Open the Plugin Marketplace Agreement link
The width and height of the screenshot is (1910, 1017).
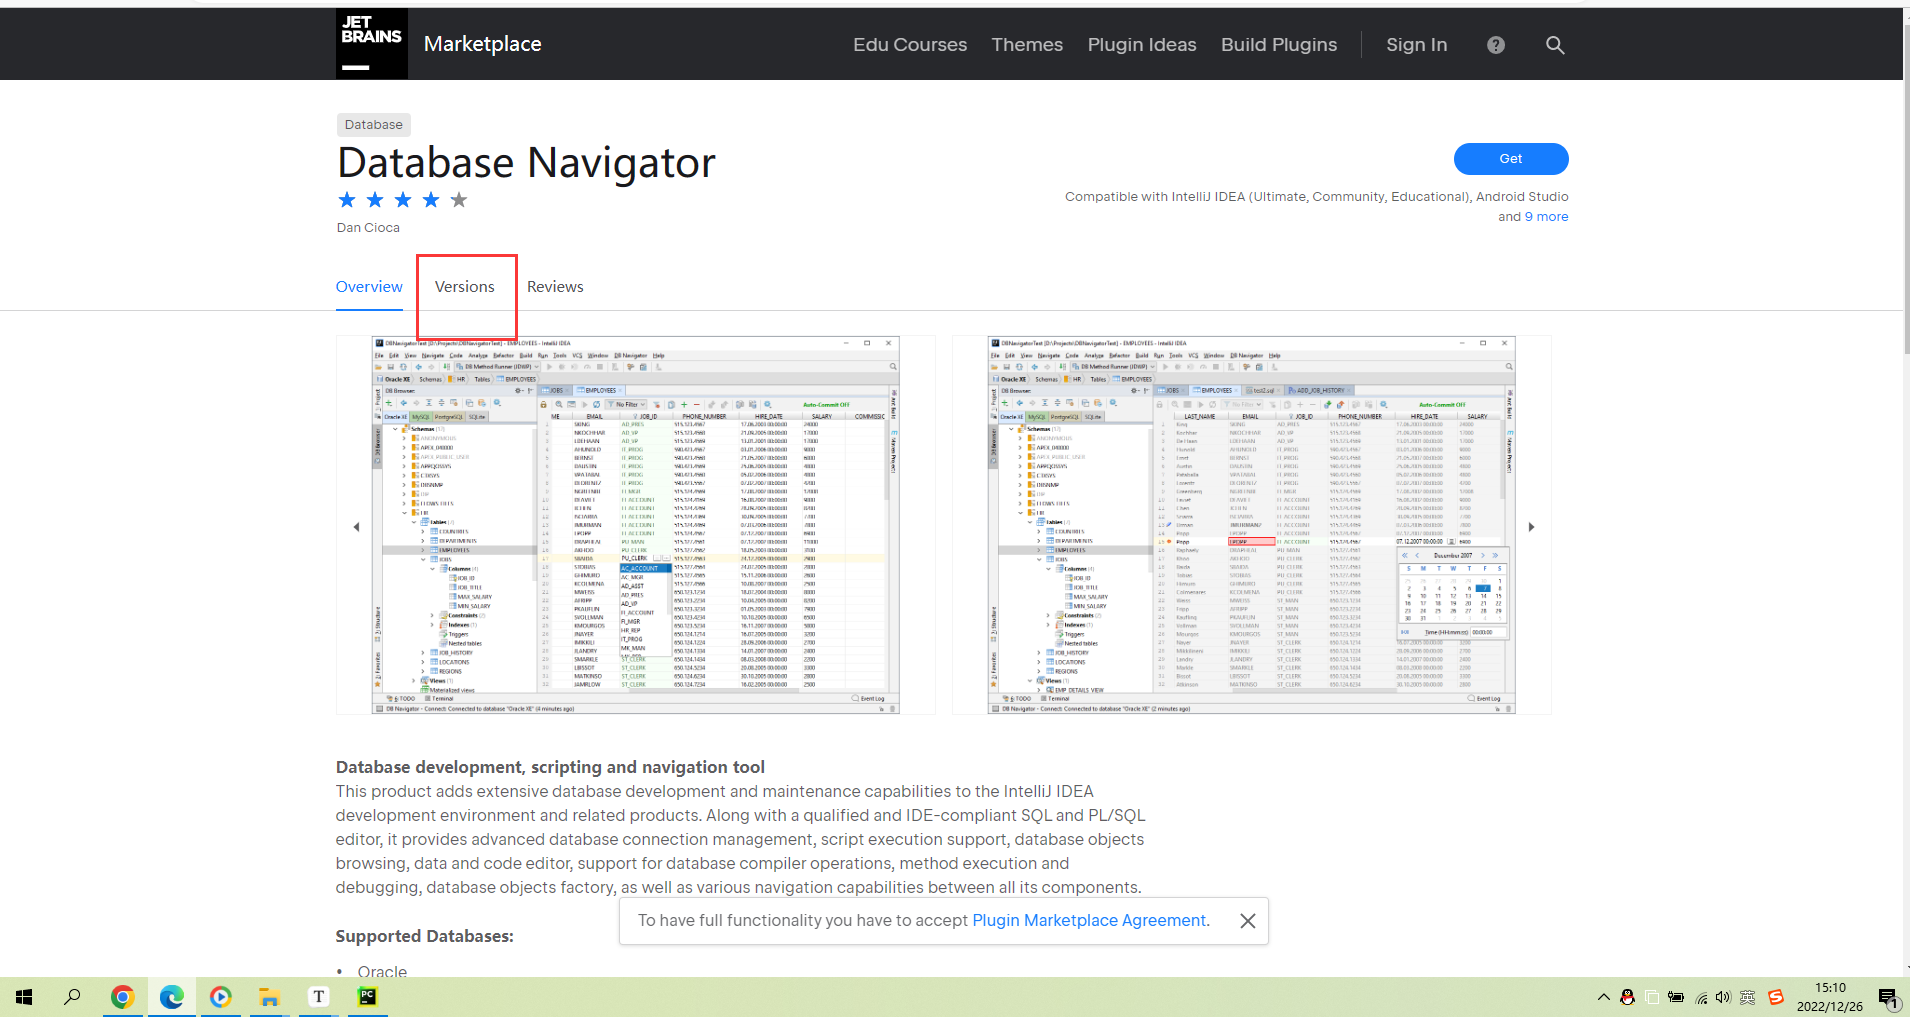click(1090, 921)
